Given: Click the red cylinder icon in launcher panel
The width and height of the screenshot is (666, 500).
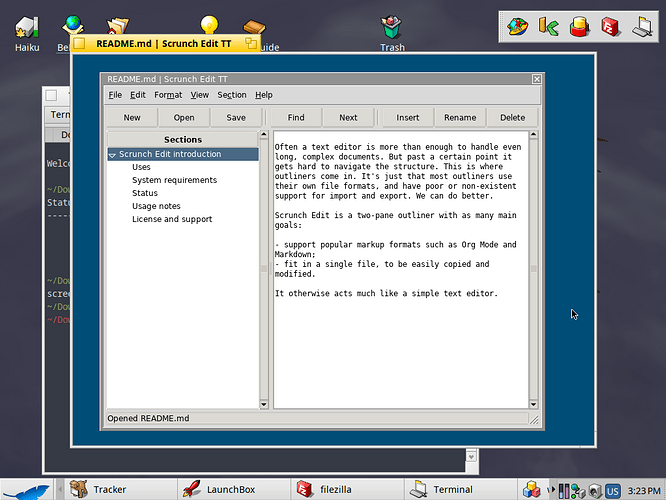Looking at the screenshot, I should [578, 26].
